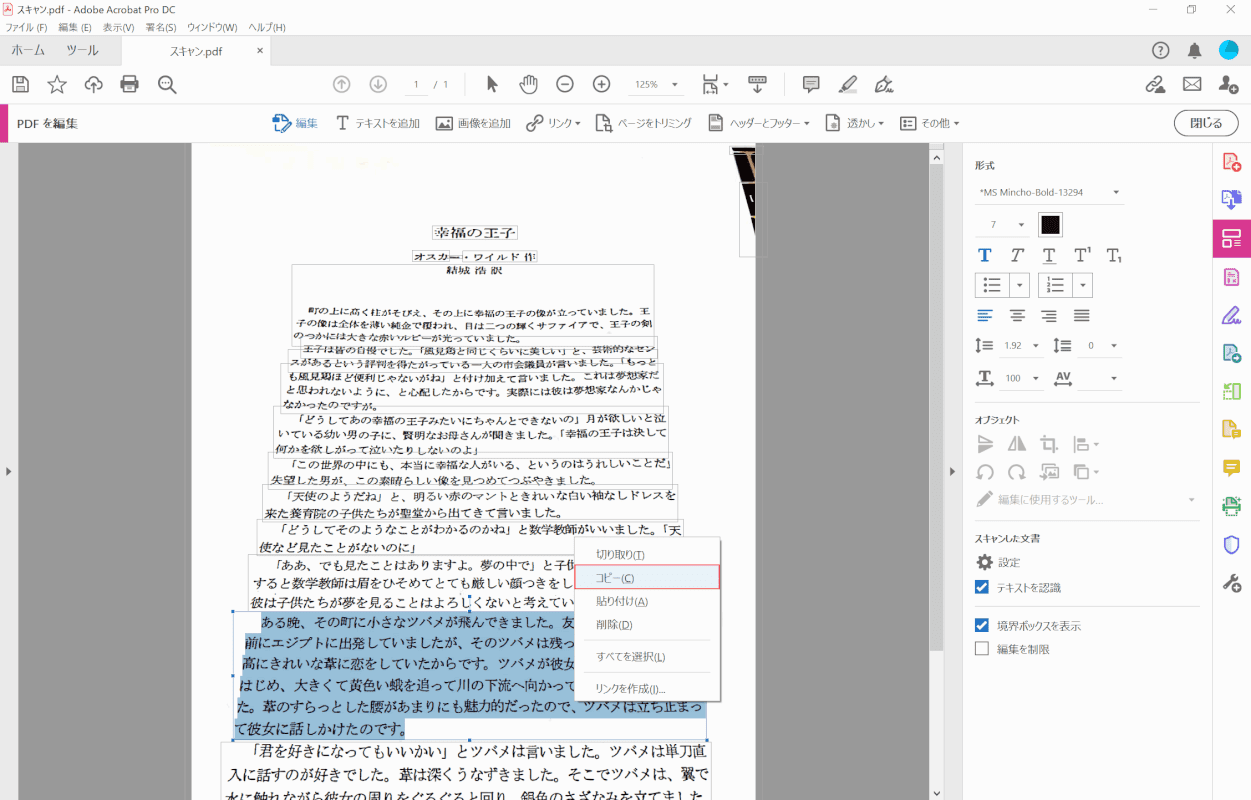Open the Help question mark icon
Viewport: 1251px width, 800px height.
pos(1161,51)
